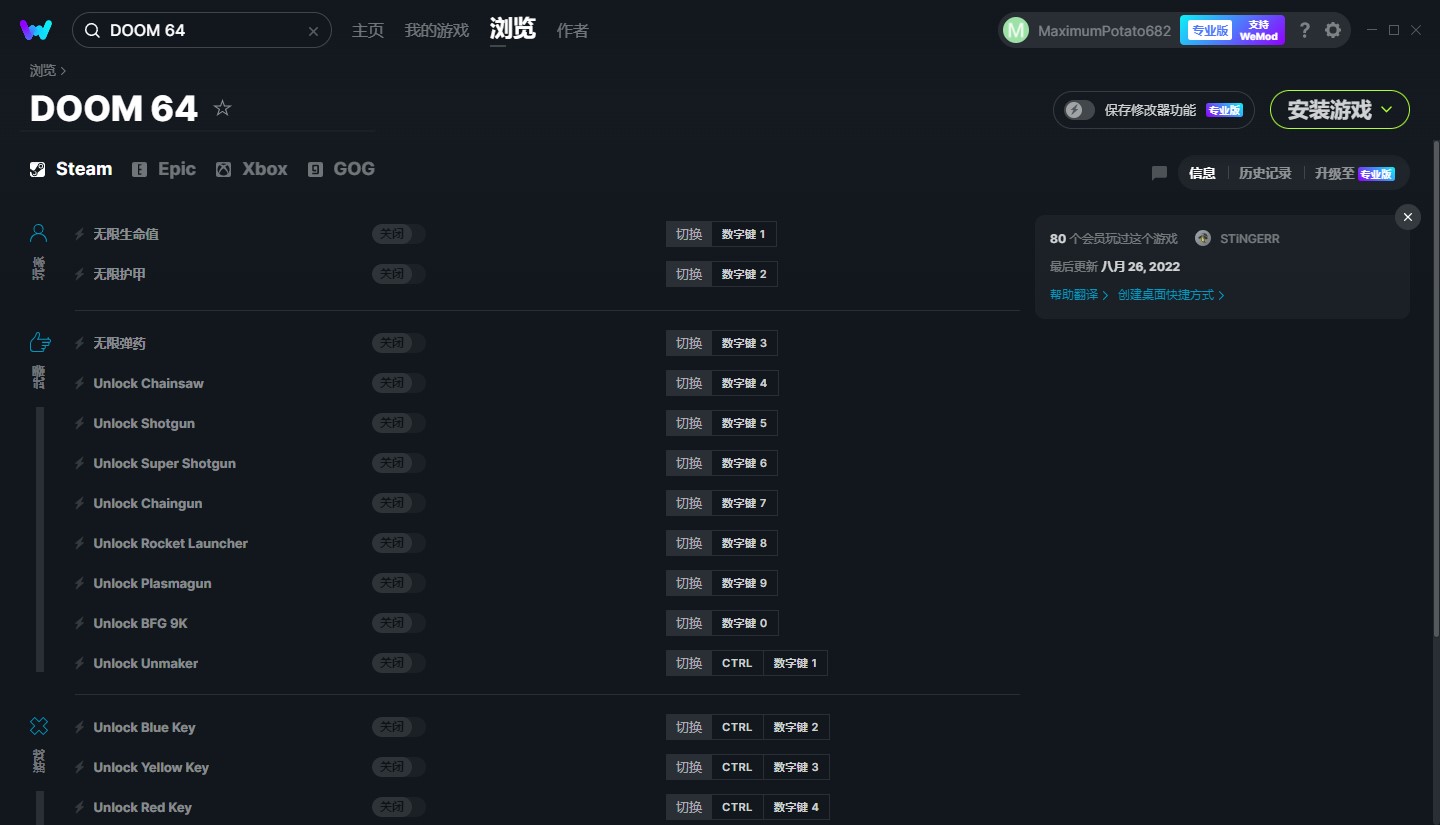1440x825 pixels.
Task: Click the WeMod logo icon
Action: tap(36, 30)
